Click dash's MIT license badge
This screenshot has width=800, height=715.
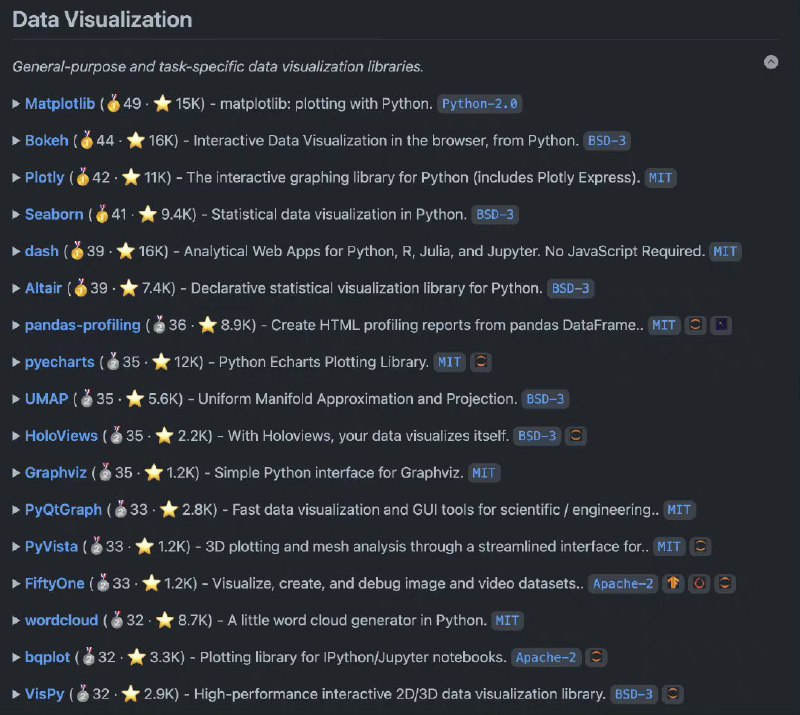coord(725,251)
